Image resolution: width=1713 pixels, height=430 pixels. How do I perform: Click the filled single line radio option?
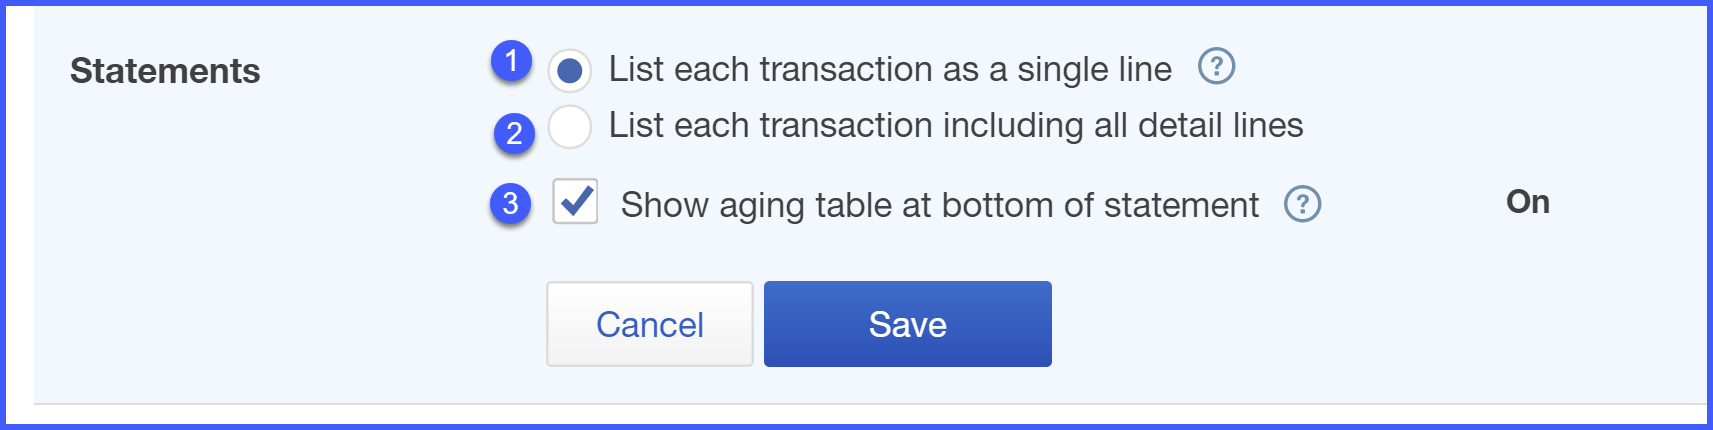(x=569, y=70)
